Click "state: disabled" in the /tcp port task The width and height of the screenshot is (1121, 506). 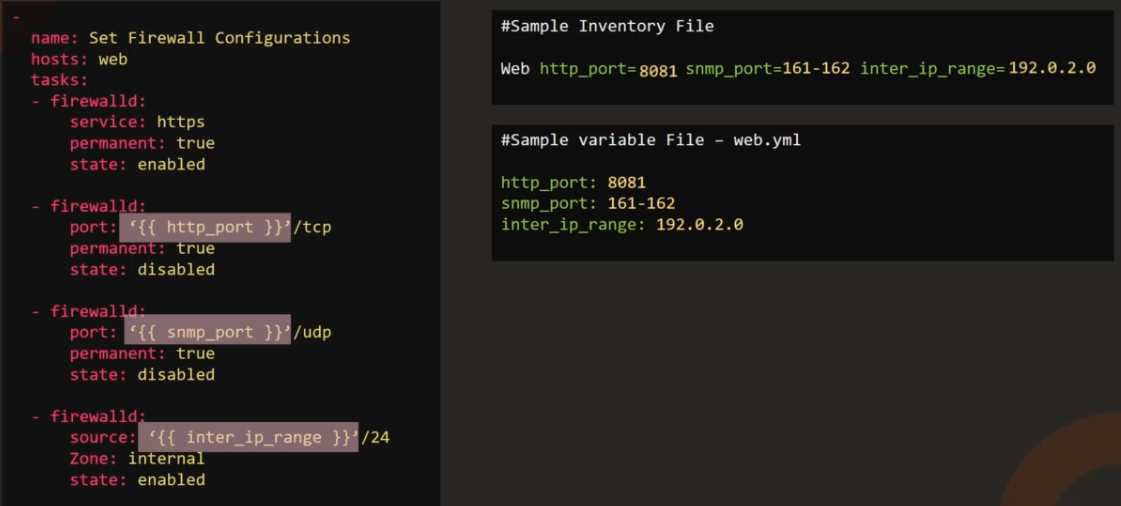pyautogui.click(x=142, y=269)
